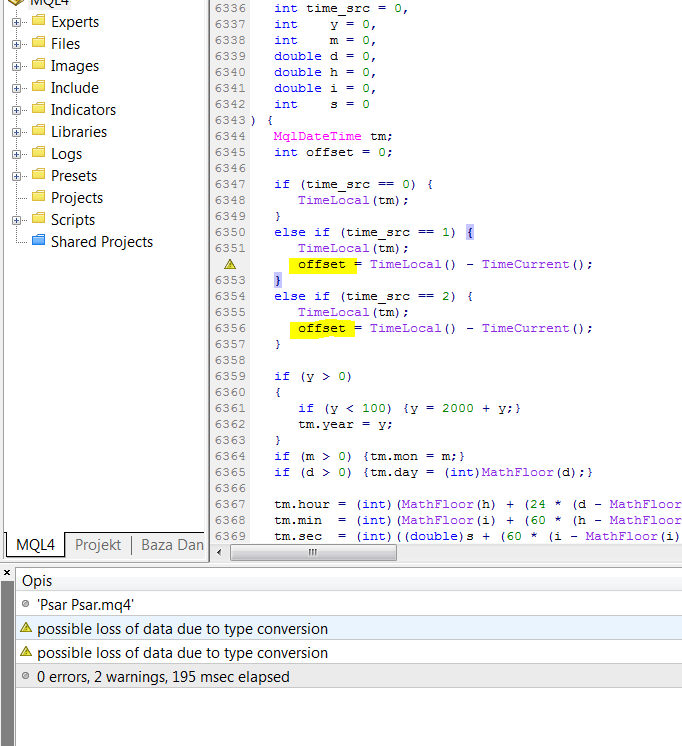Click the bullet icon beside '0 errors, 2 warnings'
The width and height of the screenshot is (682, 746).
pos(26,676)
